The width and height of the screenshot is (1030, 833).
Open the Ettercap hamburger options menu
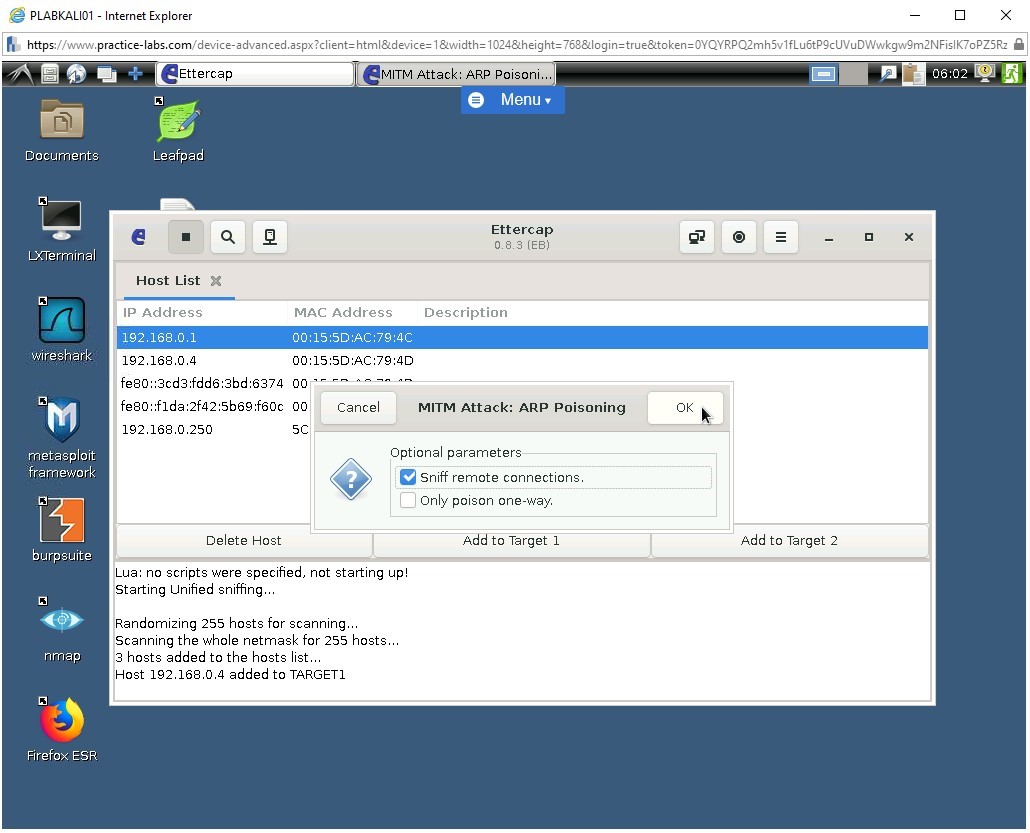pyautogui.click(x=781, y=237)
